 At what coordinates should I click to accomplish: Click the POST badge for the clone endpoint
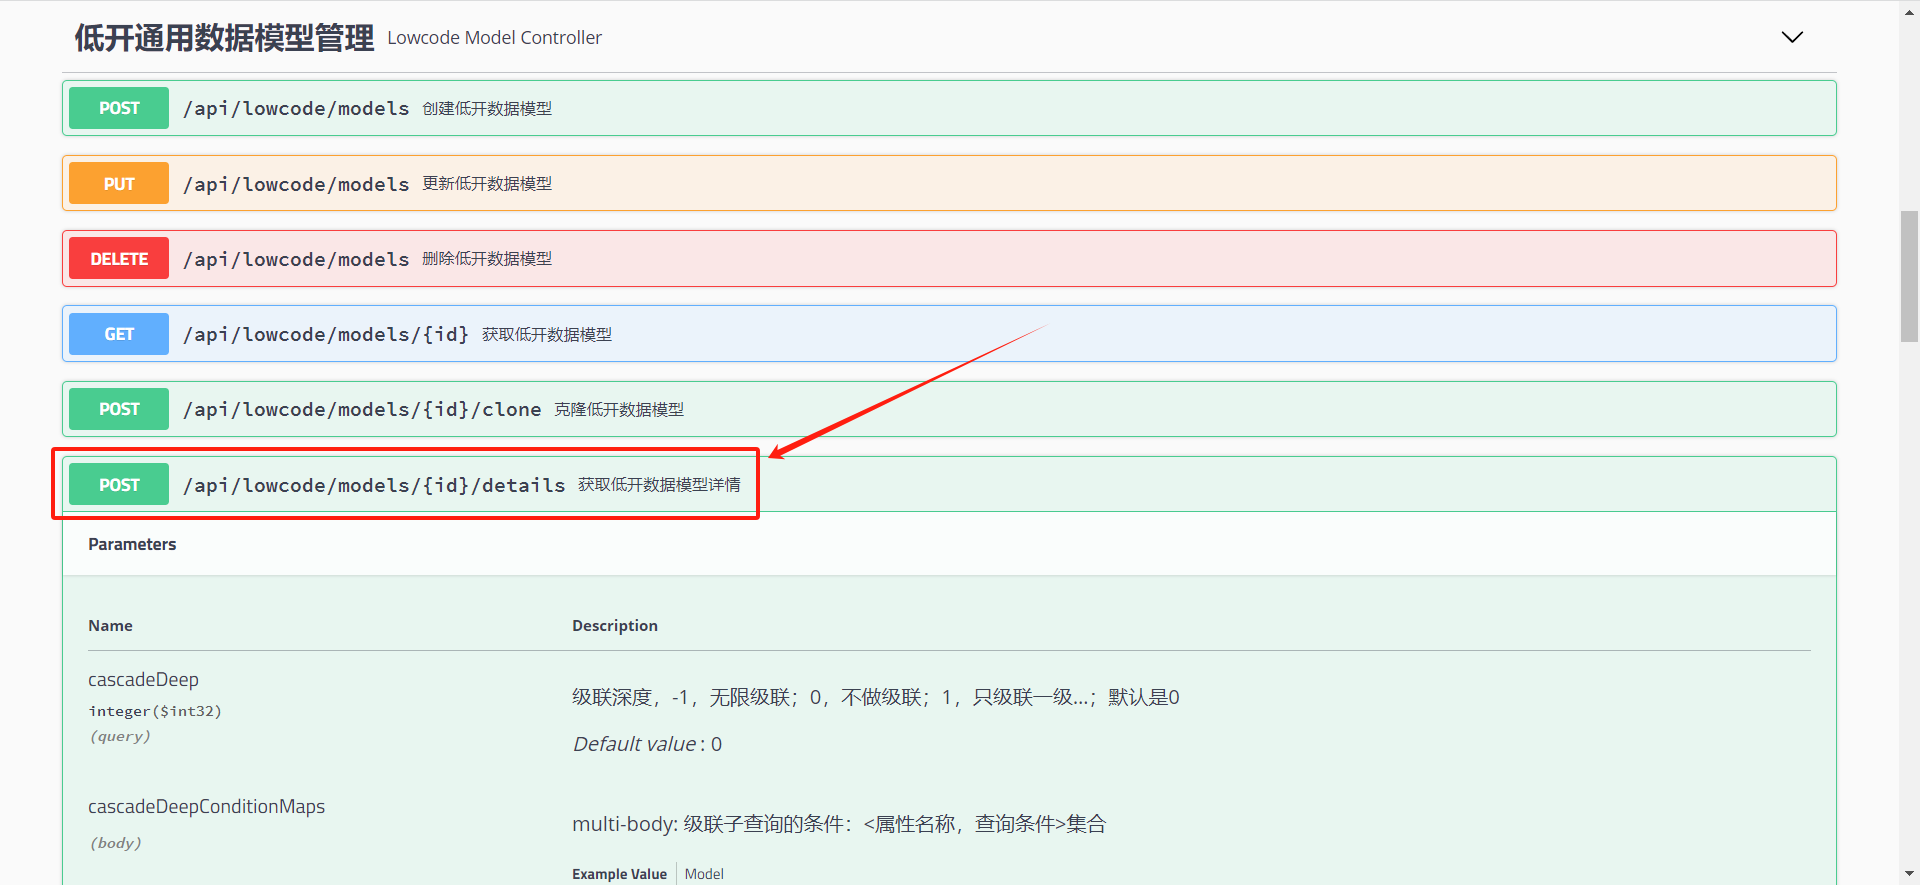119,409
